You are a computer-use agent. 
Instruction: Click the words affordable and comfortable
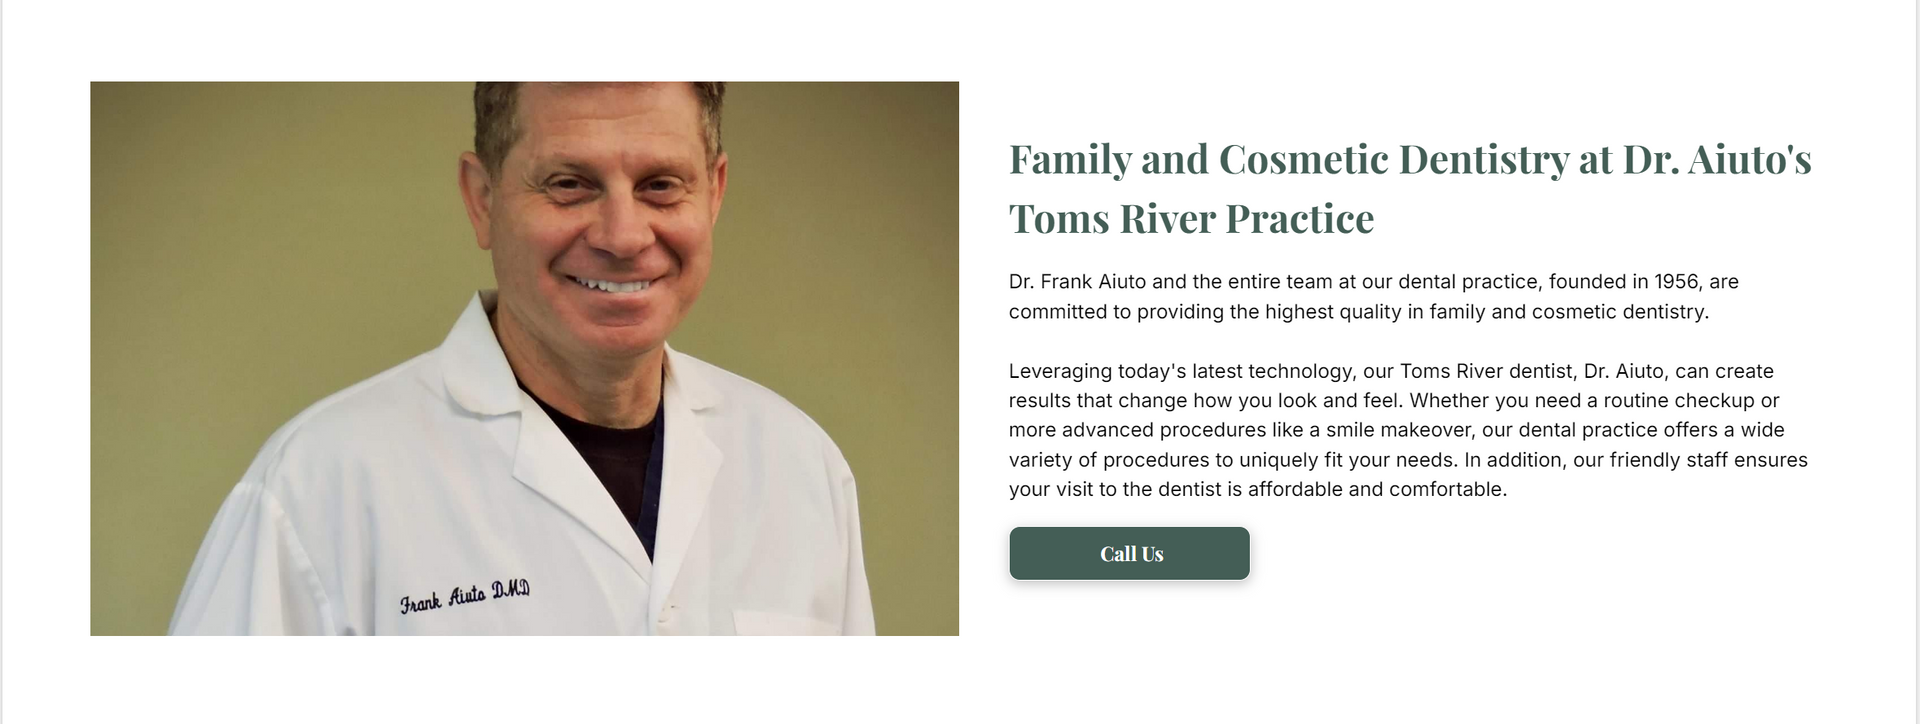(1376, 489)
